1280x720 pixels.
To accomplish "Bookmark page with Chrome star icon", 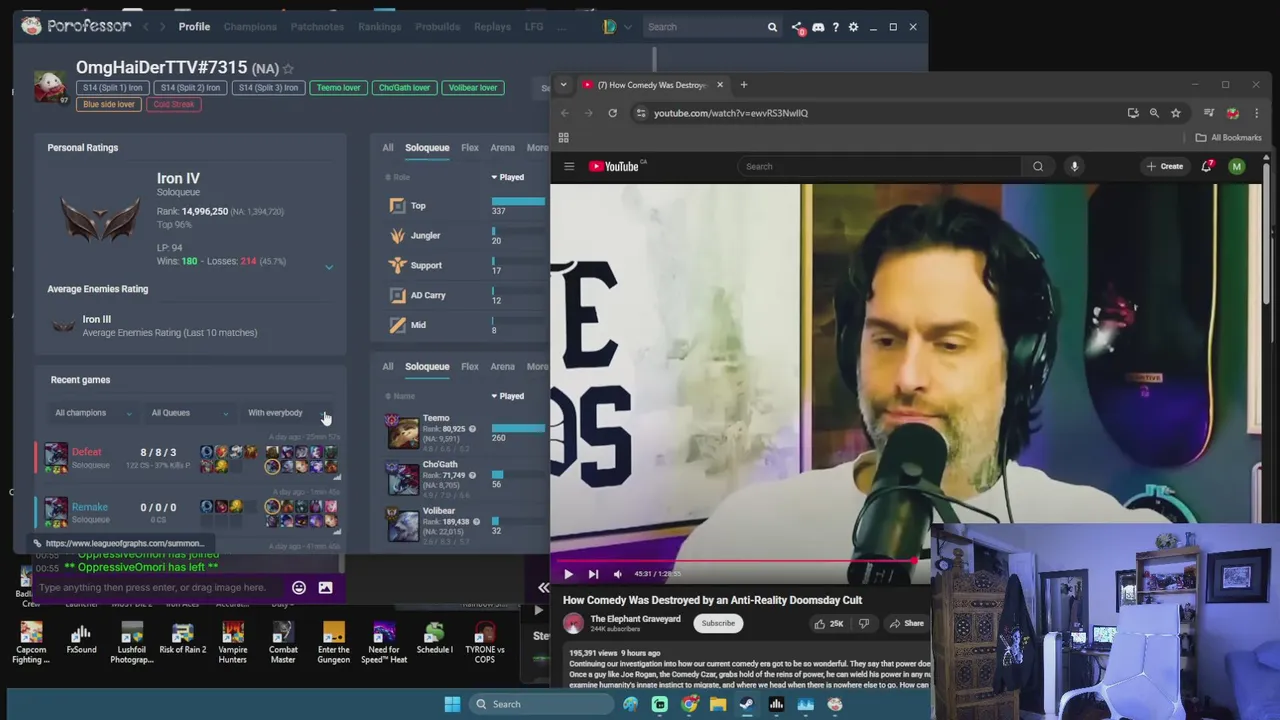I will (1176, 113).
